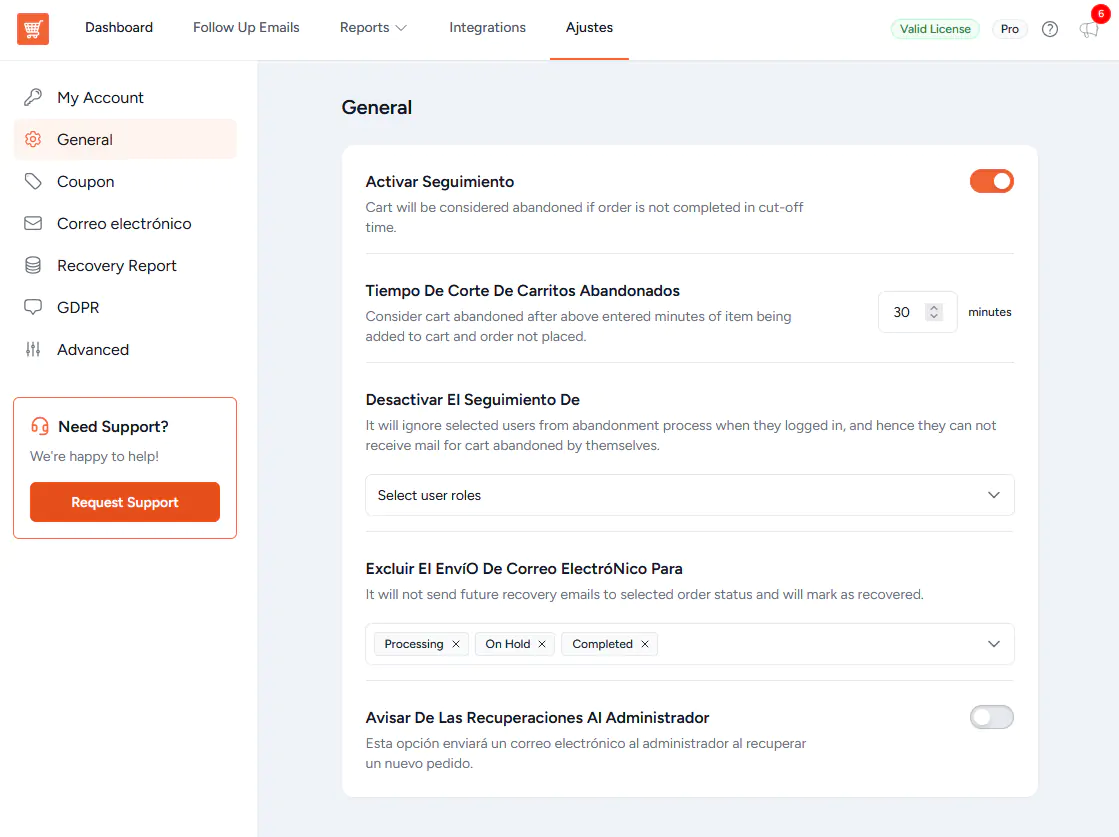Open notifications via the bell icon

(1088, 31)
